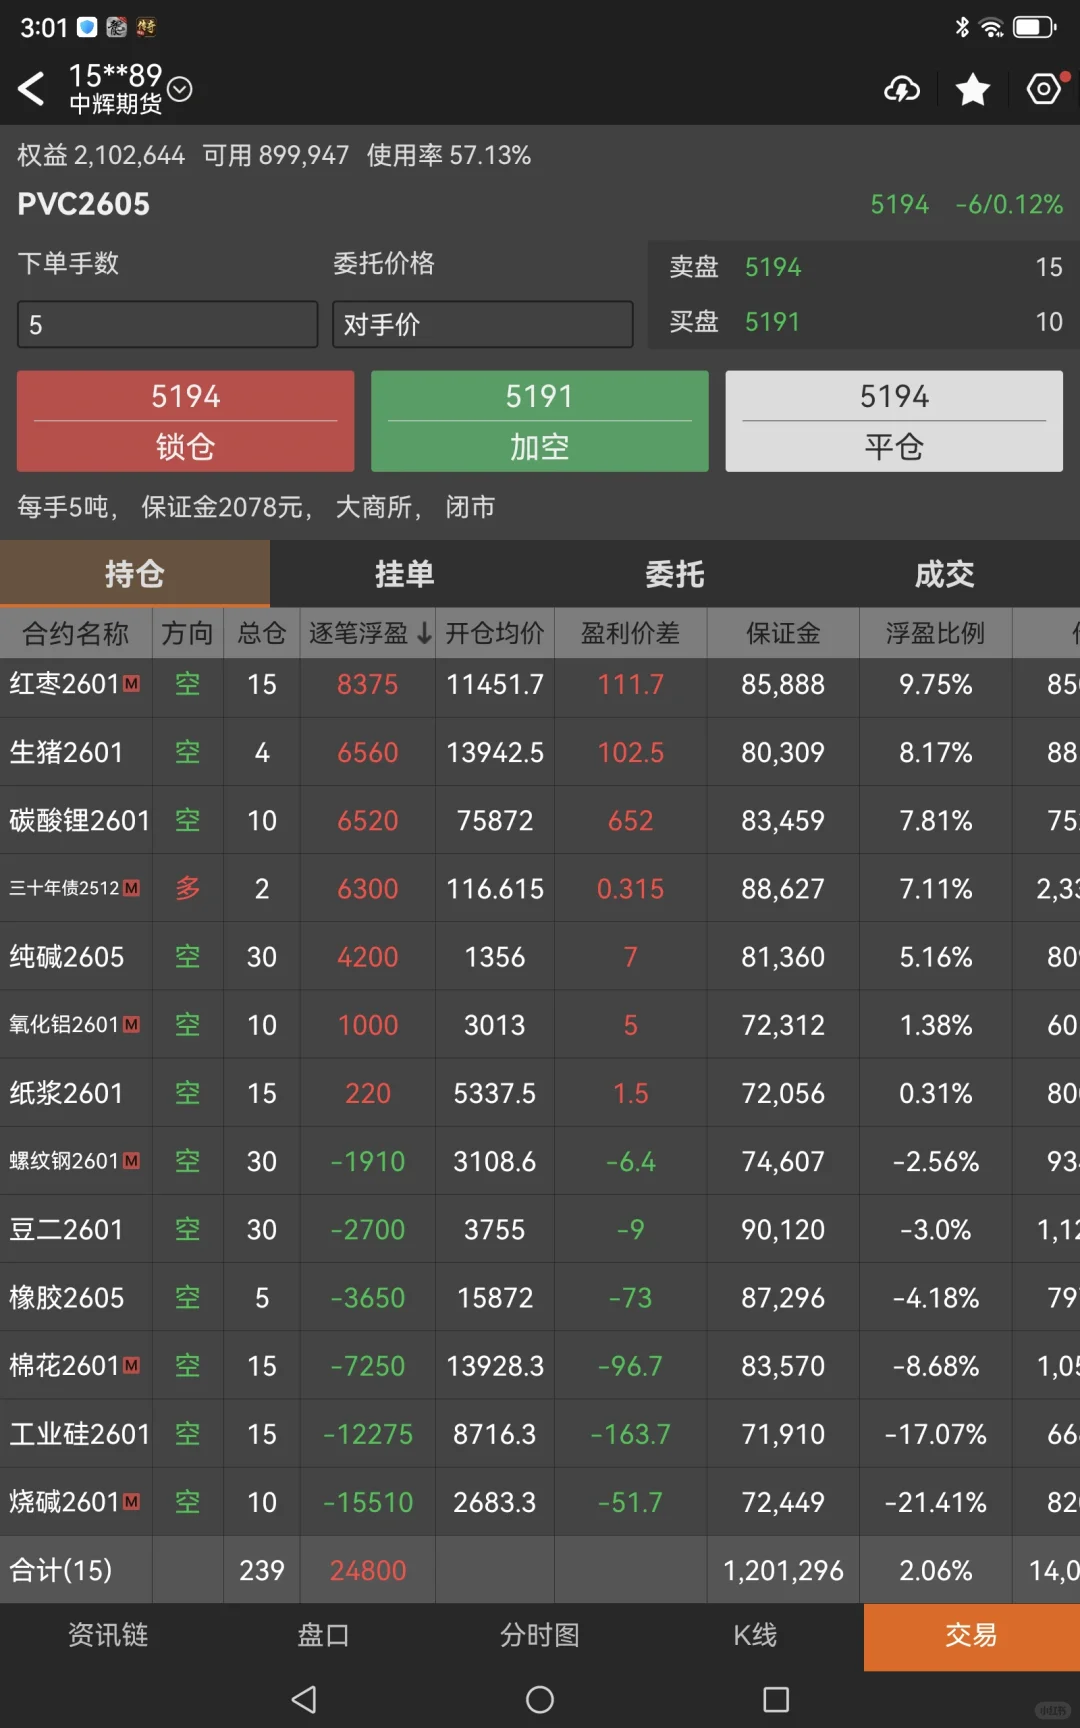This screenshot has width=1080, height=1728.
Task: Tap the Bluetooth icon in status bar
Action: click(x=962, y=27)
